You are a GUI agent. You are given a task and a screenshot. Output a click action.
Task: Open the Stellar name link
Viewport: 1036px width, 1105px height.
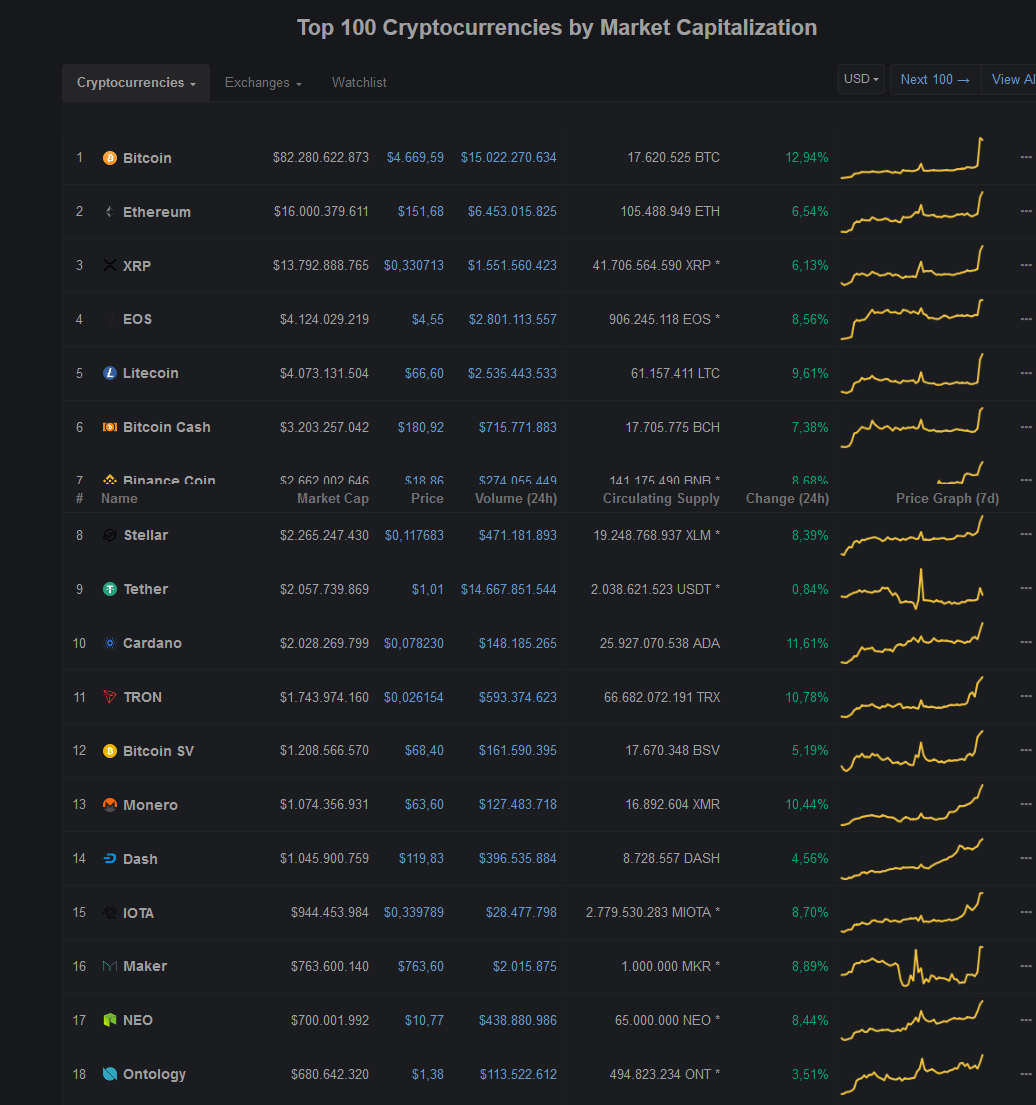click(146, 536)
